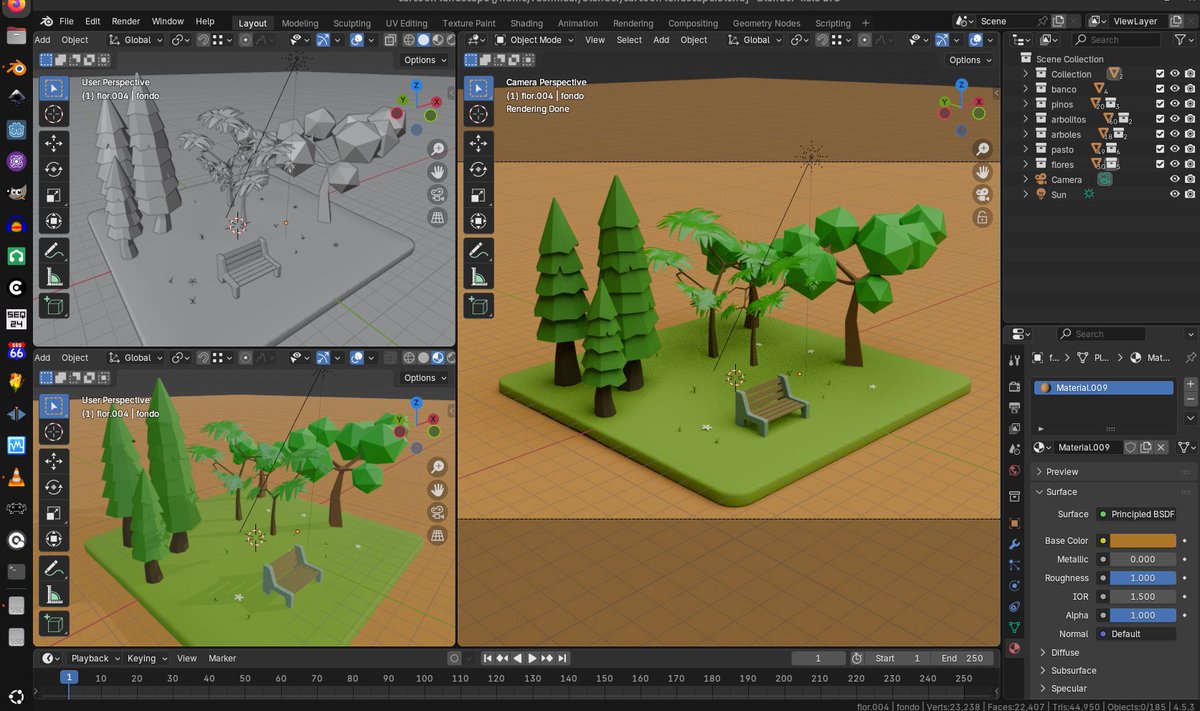Switch to the Shading workspace tab
This screenshot has width=1200, height=711.
(526, 23)
